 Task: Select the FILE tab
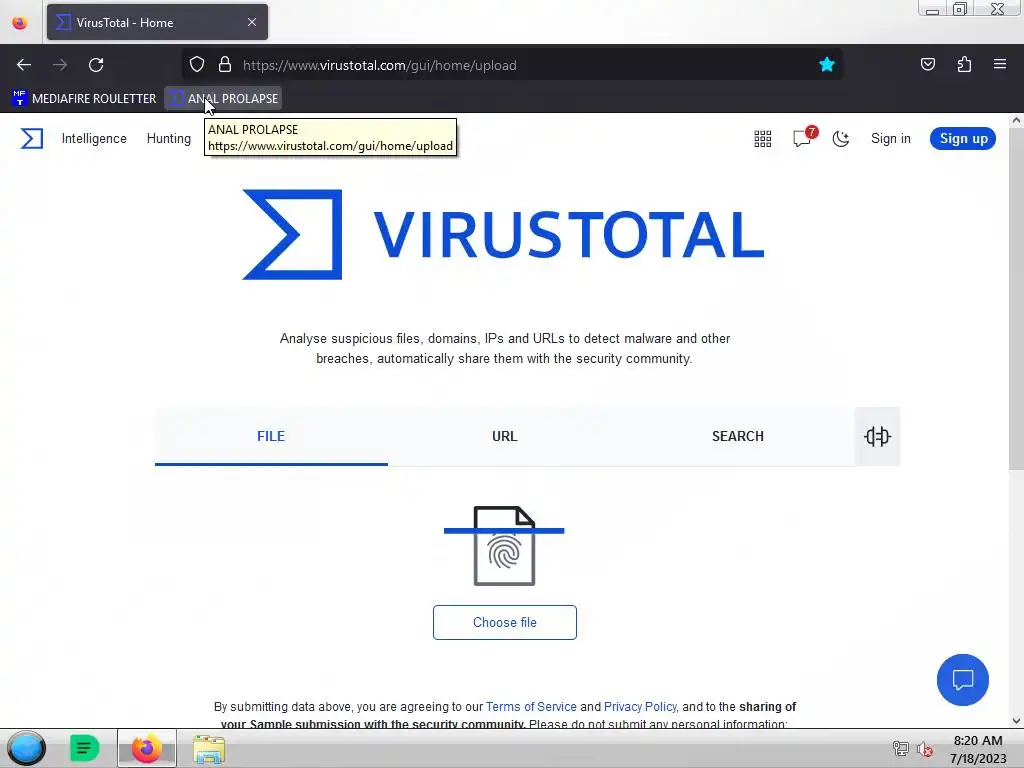(x=271, y=436)
